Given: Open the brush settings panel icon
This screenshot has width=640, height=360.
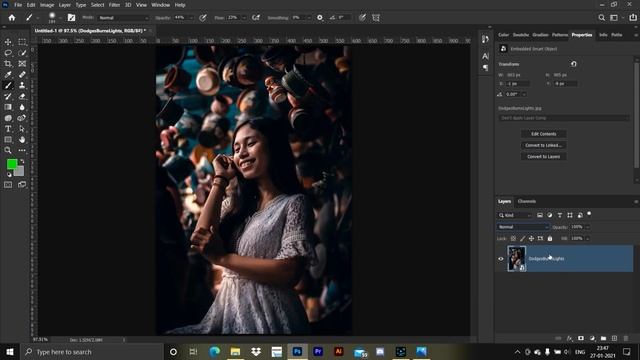Looking at the screenshot, I should (71, 18).
